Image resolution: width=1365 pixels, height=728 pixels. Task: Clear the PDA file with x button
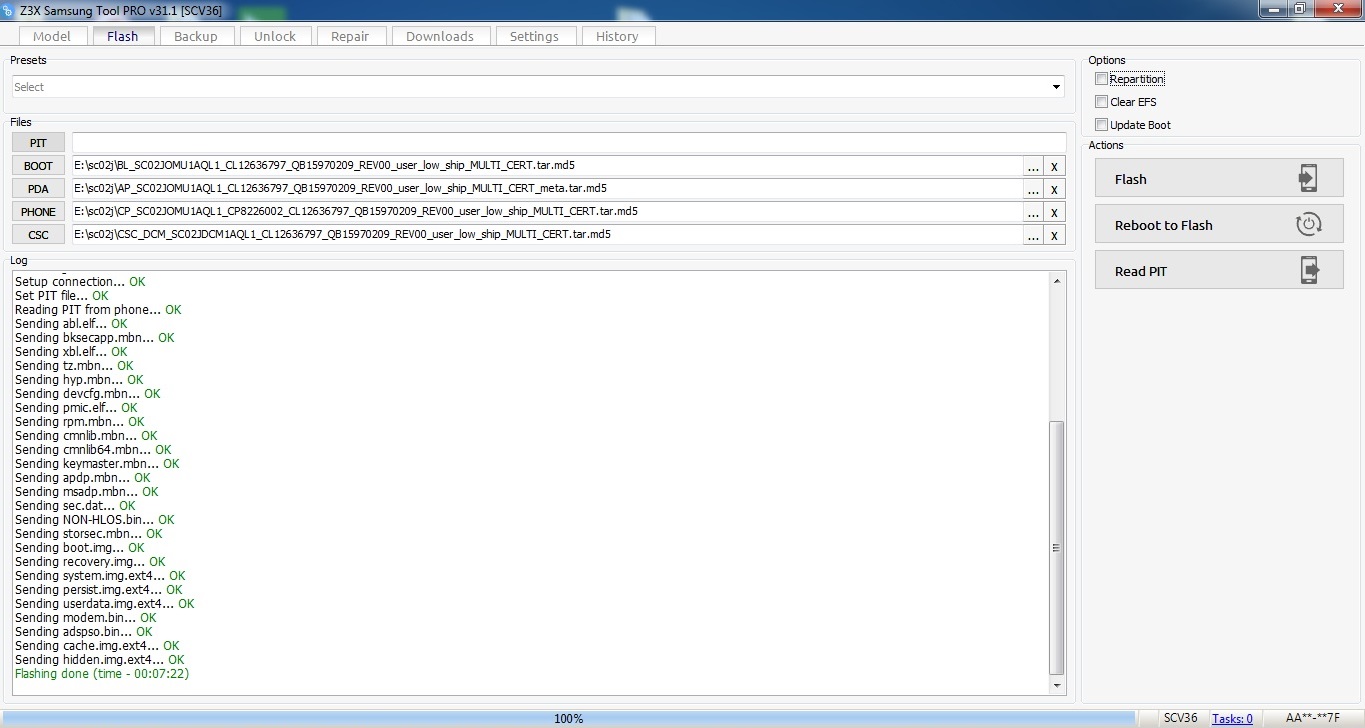tap(1054, 189)
